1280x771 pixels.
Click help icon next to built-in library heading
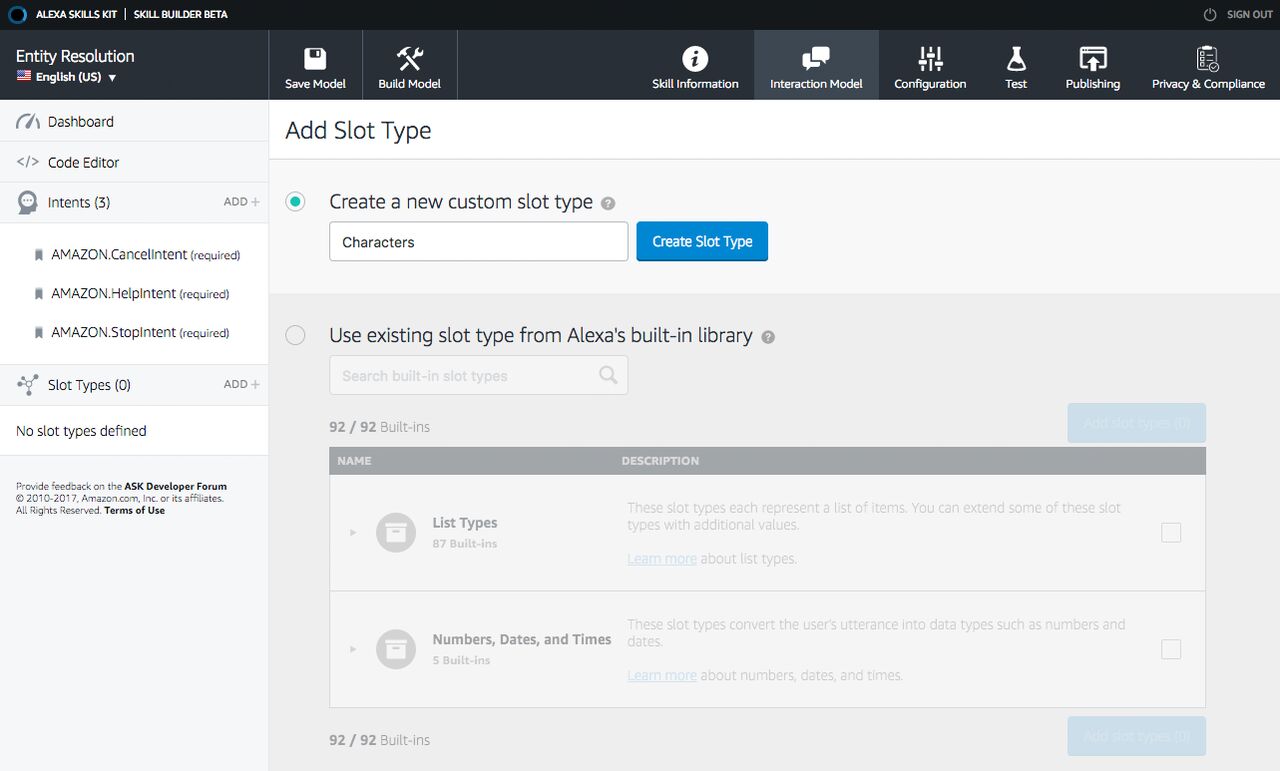point(768,337)
